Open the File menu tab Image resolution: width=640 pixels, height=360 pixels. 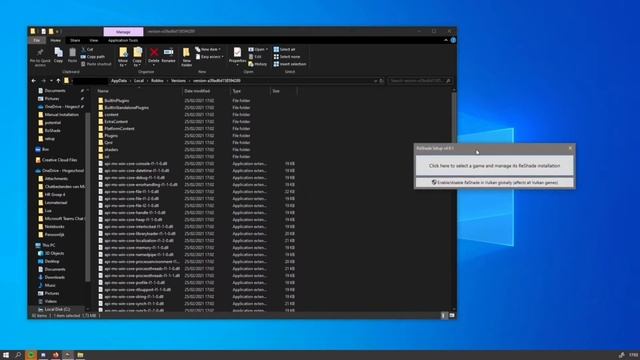37,40
